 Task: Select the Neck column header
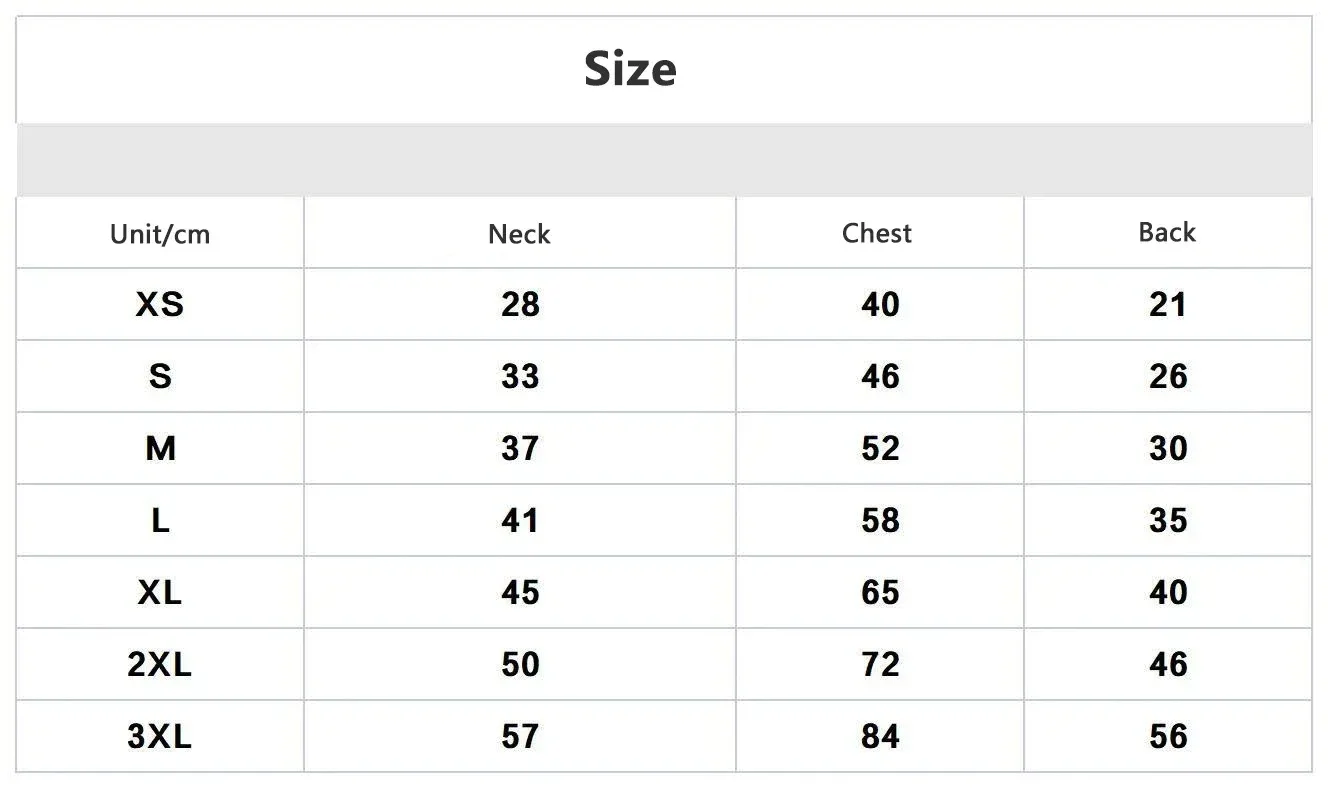[x=519, y=234]
